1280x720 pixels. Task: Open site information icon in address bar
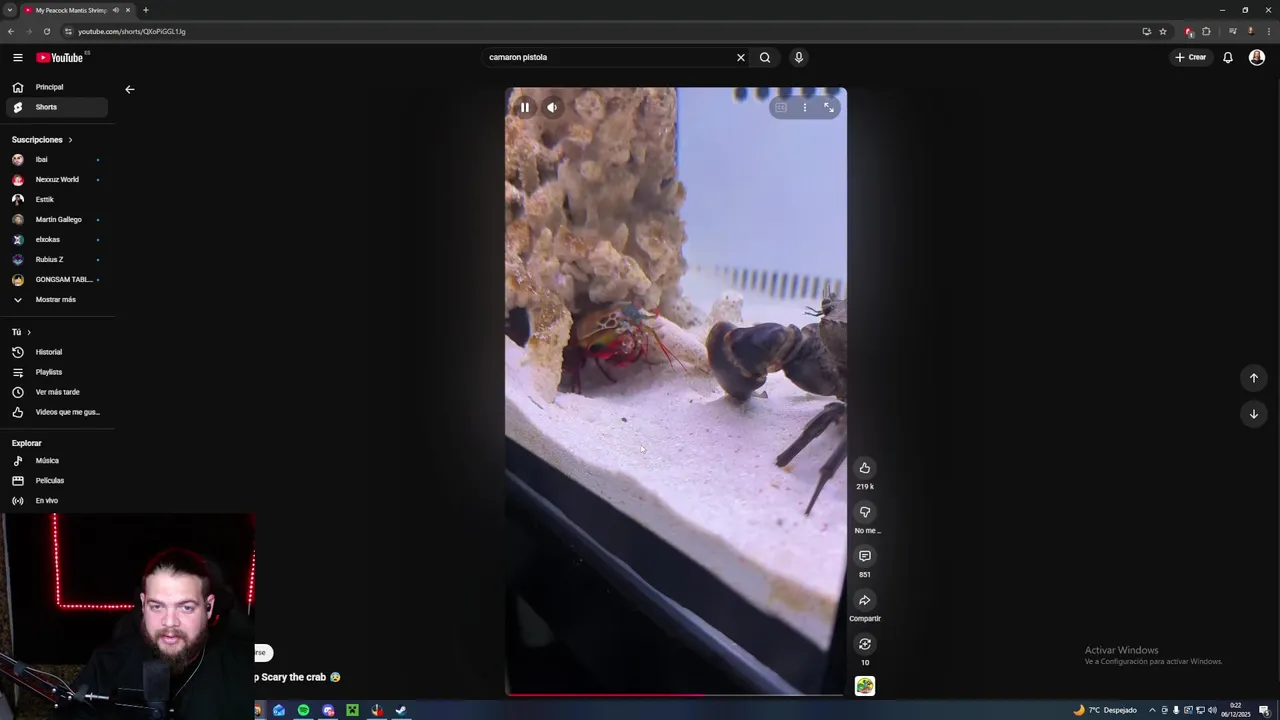[x=69, y=31]
